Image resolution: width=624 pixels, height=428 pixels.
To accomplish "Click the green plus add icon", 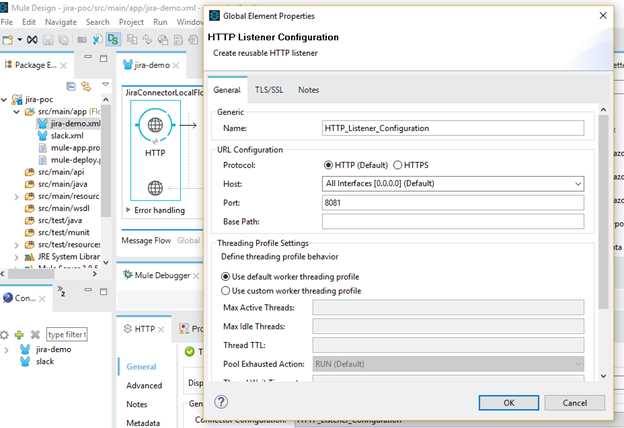I will click(x=19, y=334).
